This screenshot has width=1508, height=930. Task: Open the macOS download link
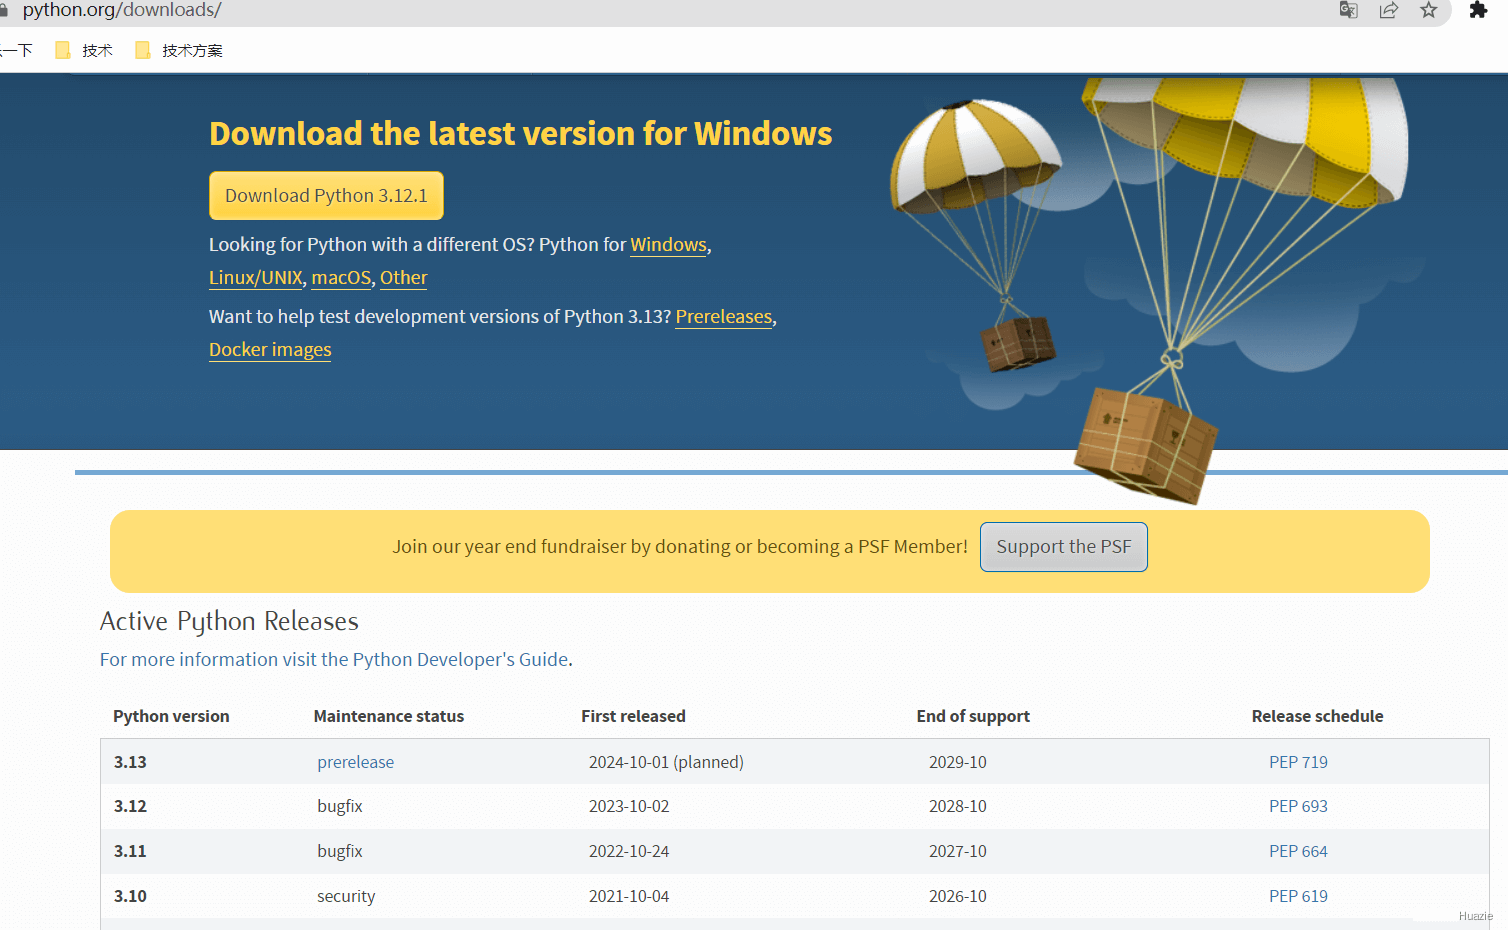point(341,278)
